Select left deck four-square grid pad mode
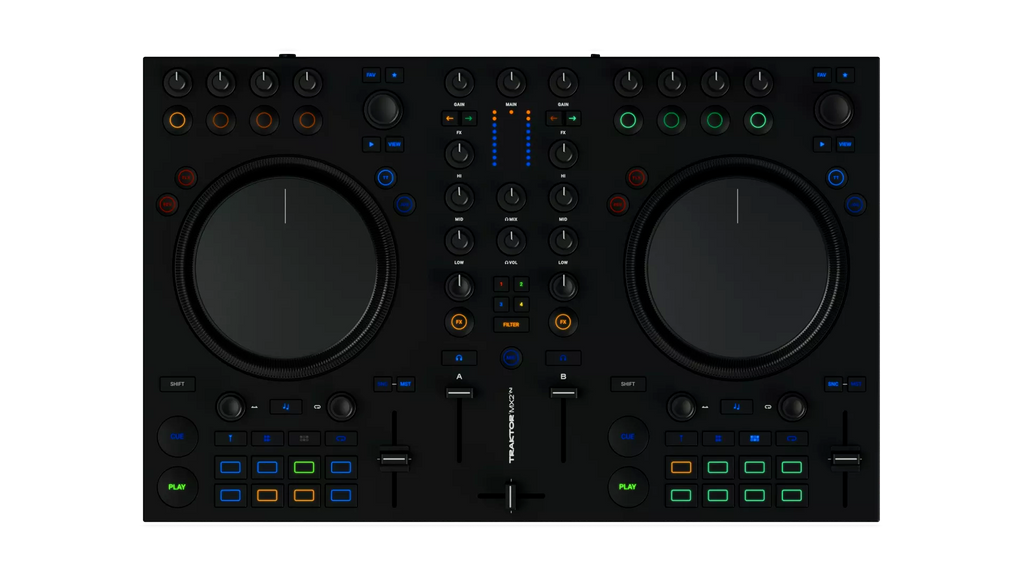The height and width of the screenshot is (576, 1024). point(267,438)
